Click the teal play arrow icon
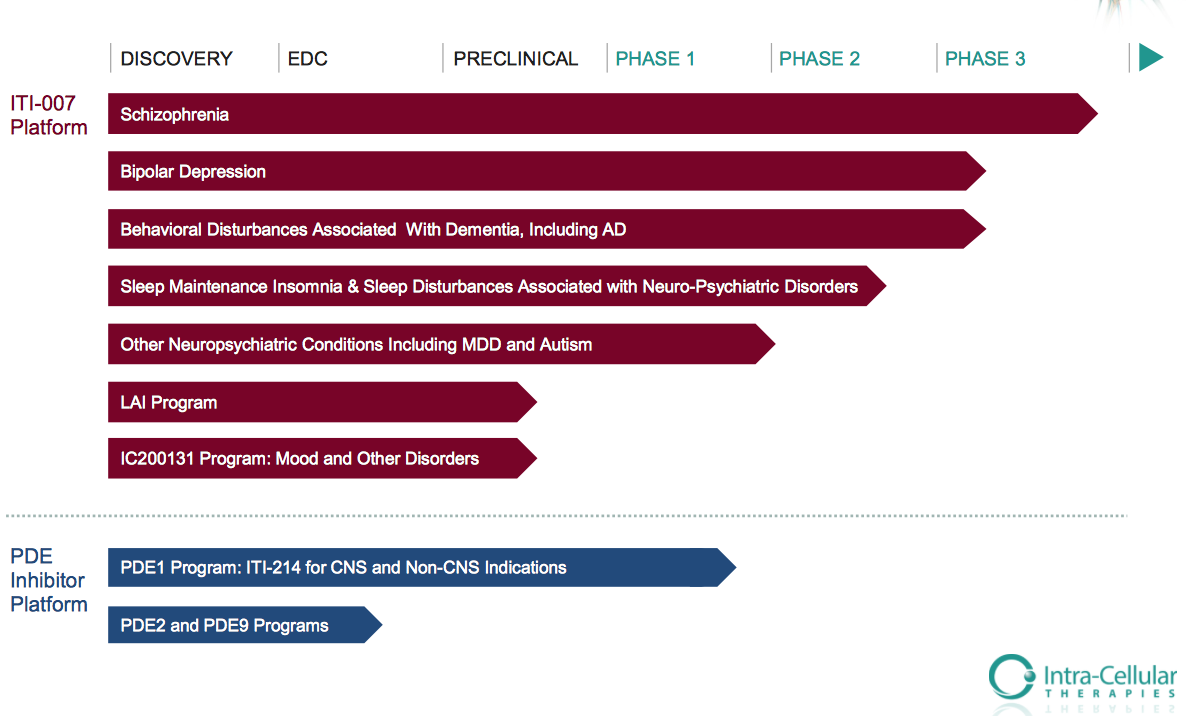The image size is (1186, 716). [x=1150, y=58]
